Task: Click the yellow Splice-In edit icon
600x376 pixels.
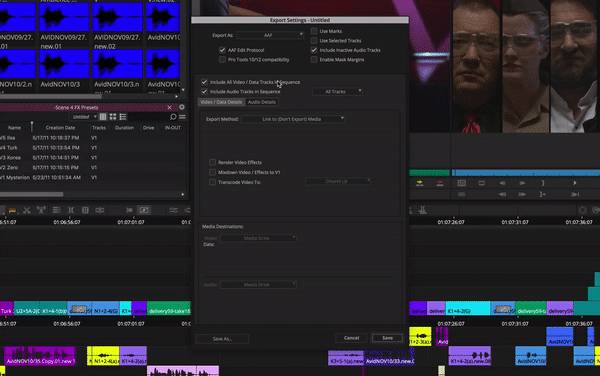Action: click(x=420, y=183)
